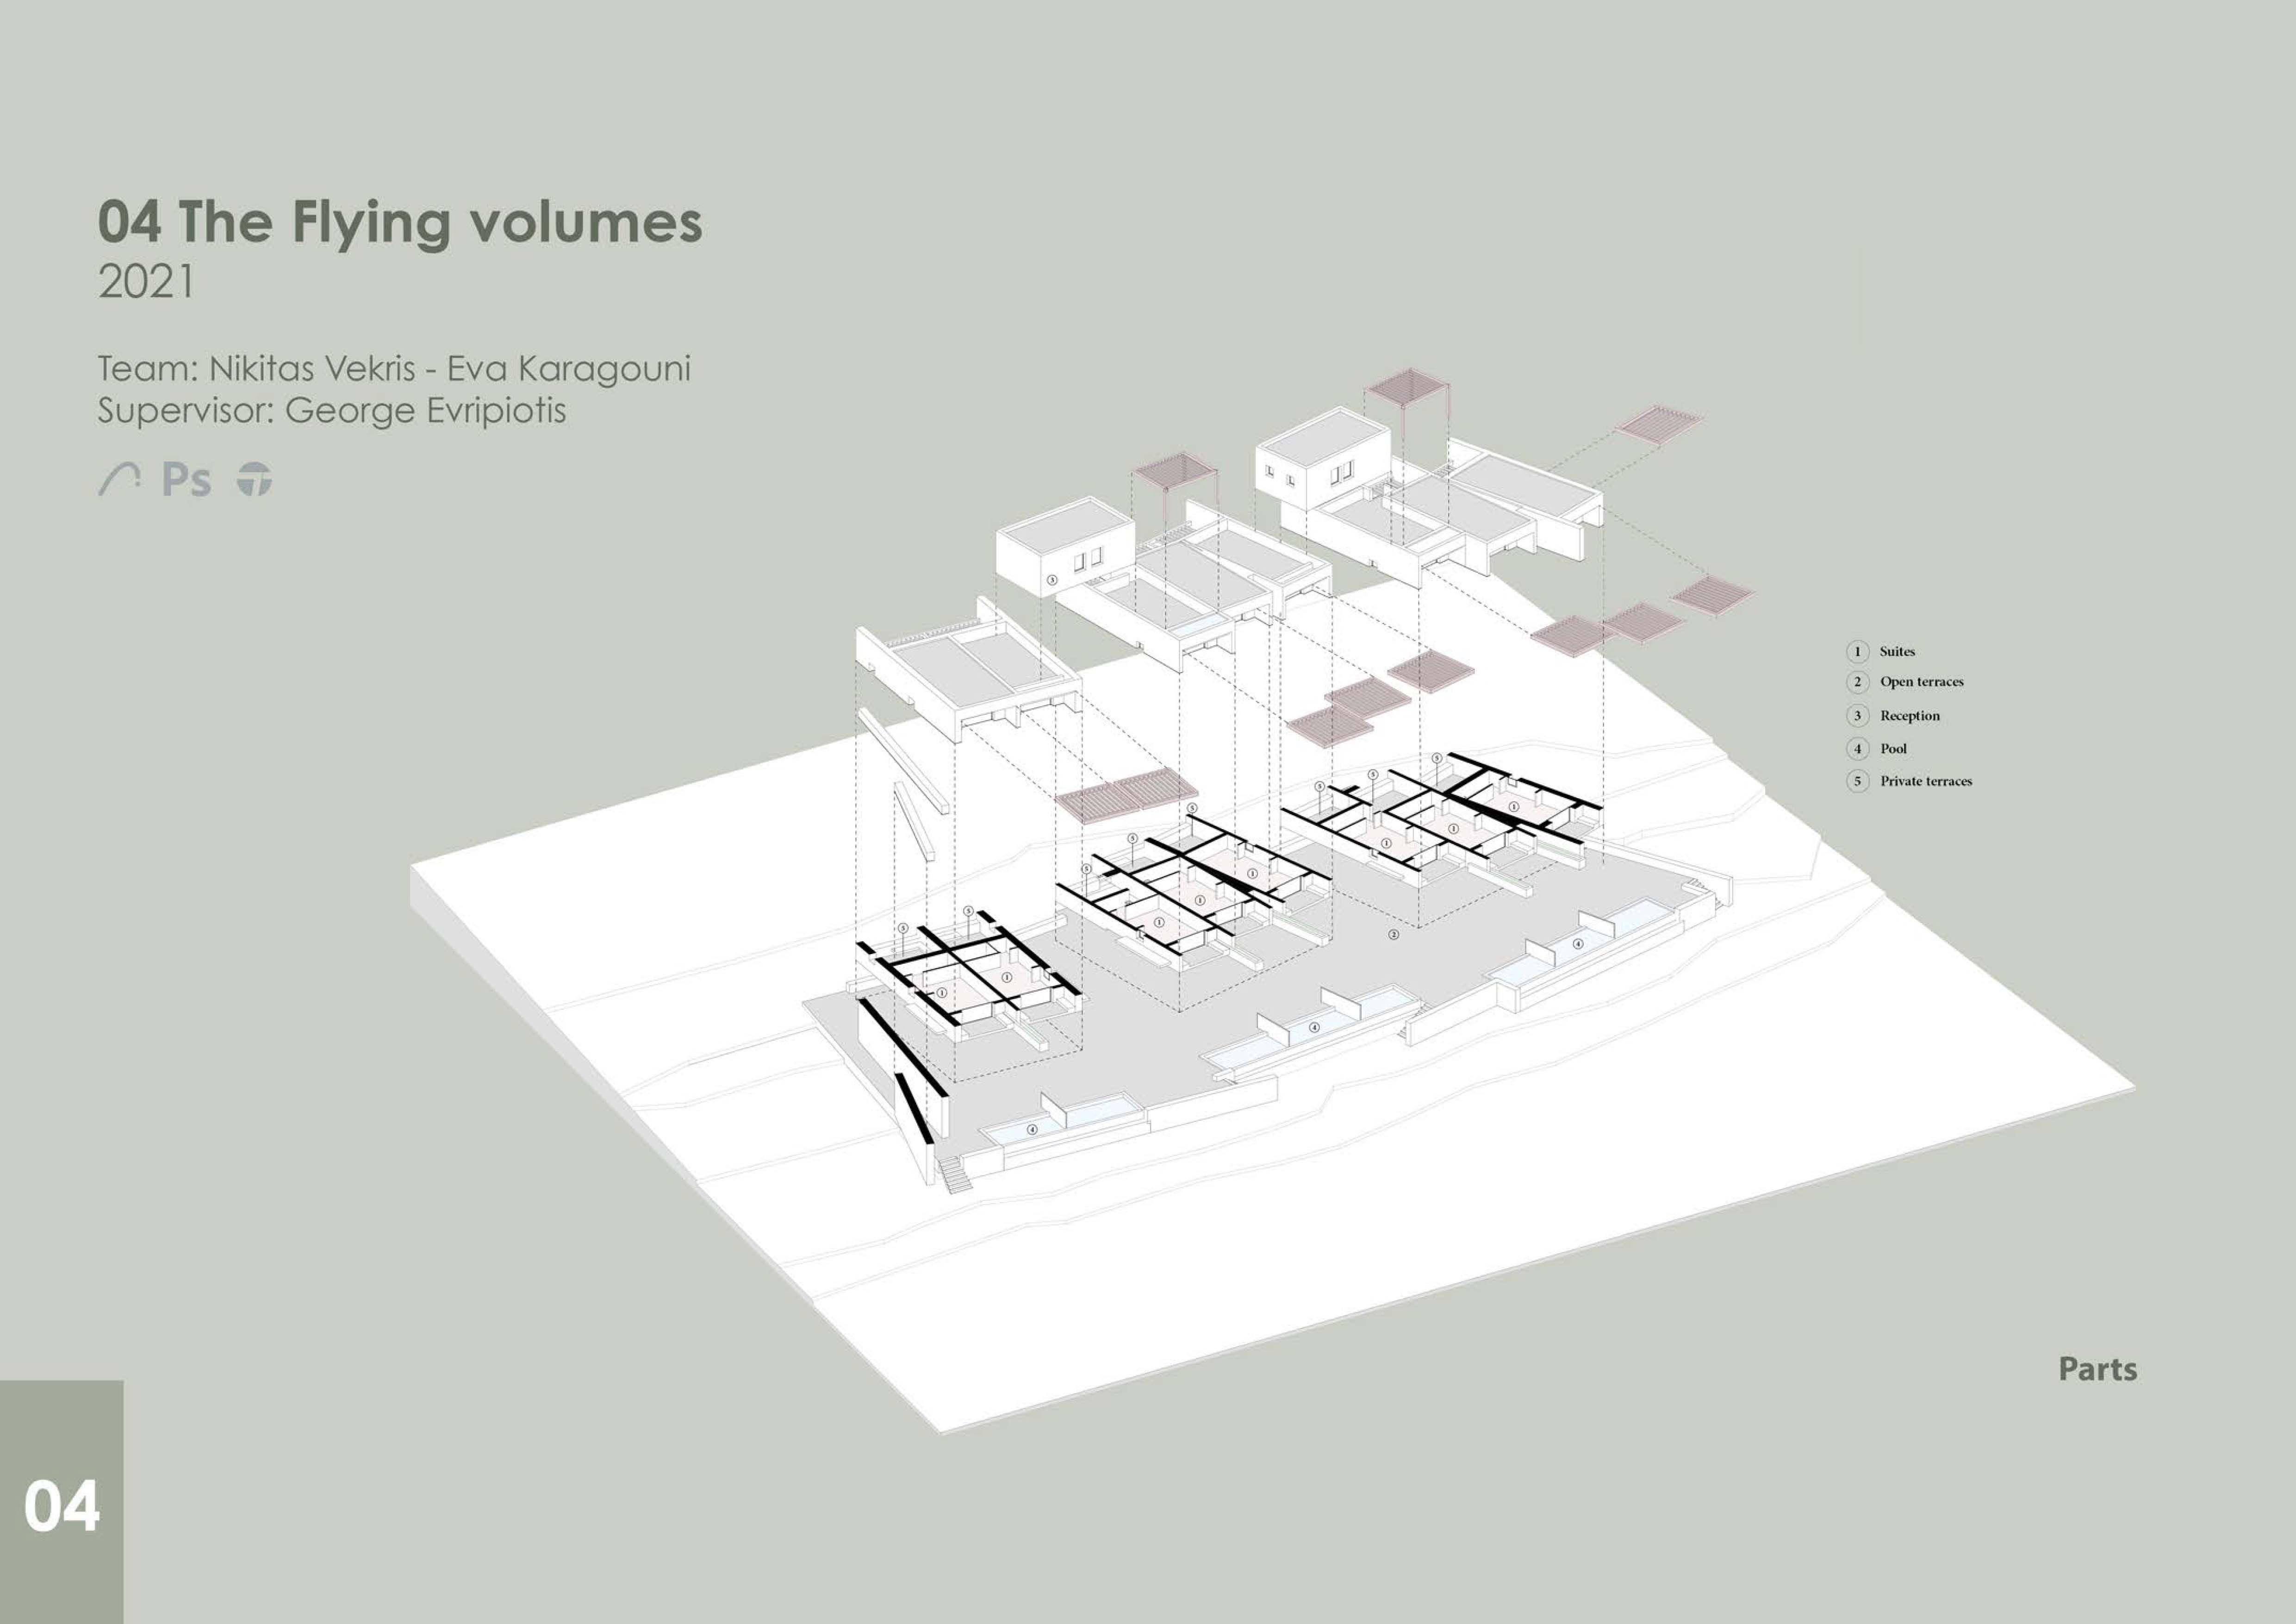This screenshot has width=2296, height=1624.
Task: Click the Twinmotion circular T logo
Action: (254, 480)
